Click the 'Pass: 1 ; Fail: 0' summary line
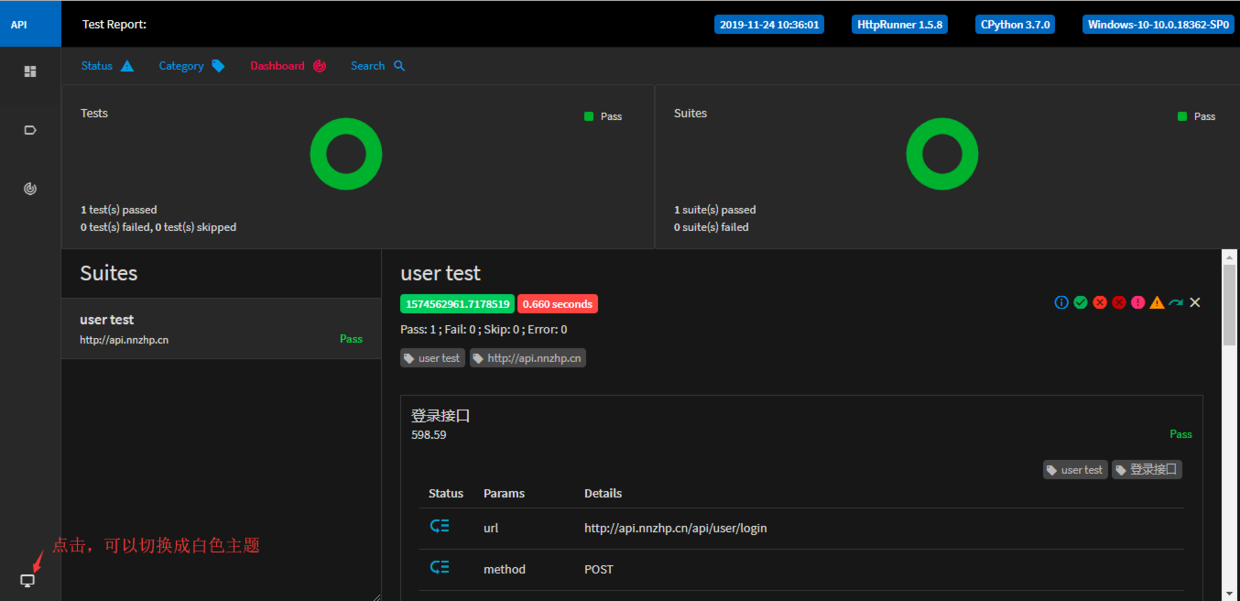This screenshot has height=601, width=1240. 484,330
